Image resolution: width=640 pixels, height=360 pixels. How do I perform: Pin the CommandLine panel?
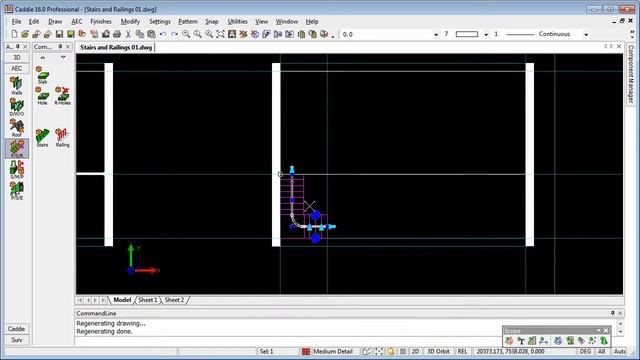[x=612, y=313]
